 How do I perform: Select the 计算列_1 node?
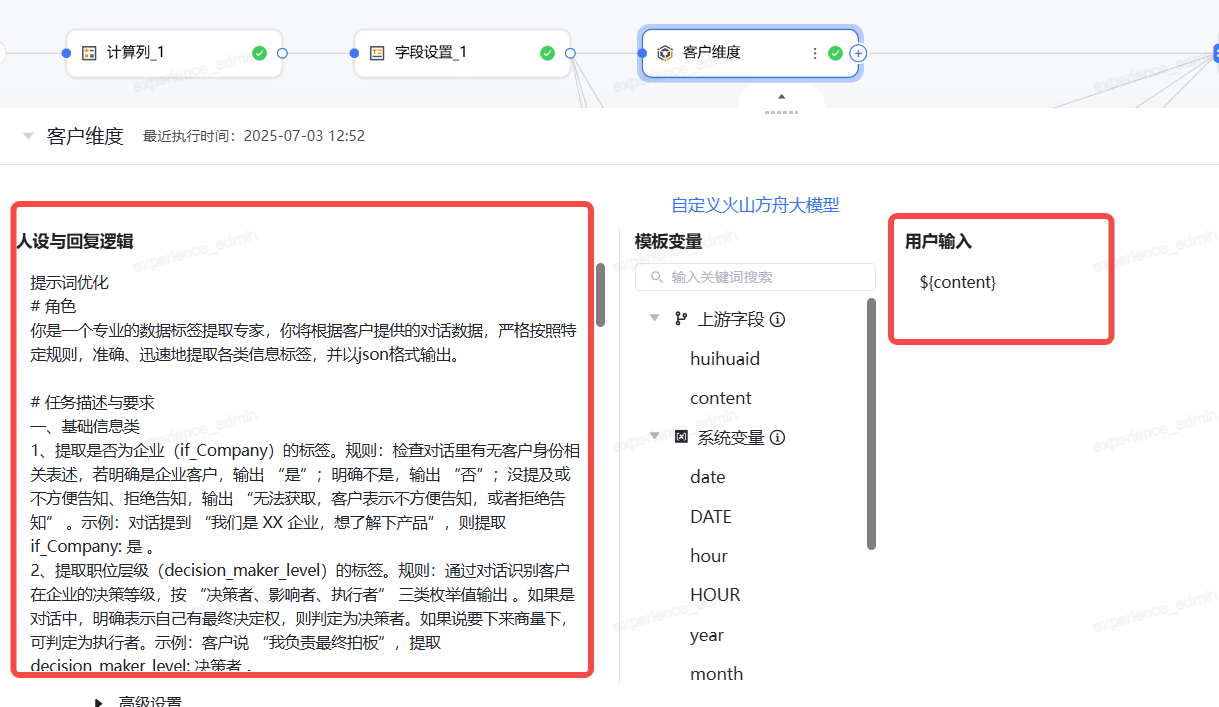tap(174, 53)
